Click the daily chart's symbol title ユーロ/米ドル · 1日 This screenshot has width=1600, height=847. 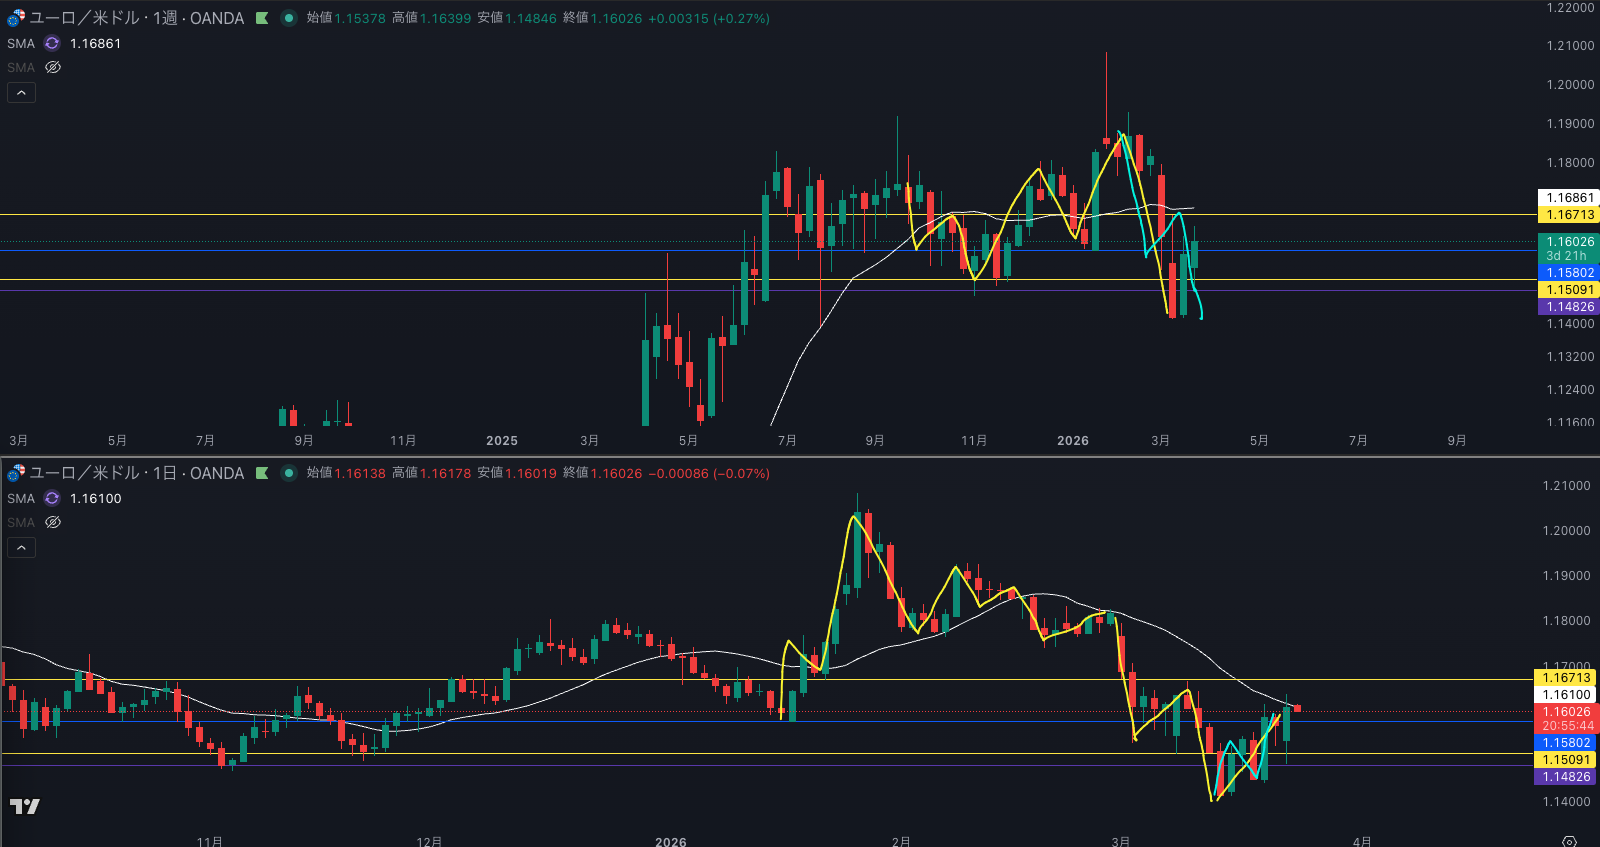point(136,473)
